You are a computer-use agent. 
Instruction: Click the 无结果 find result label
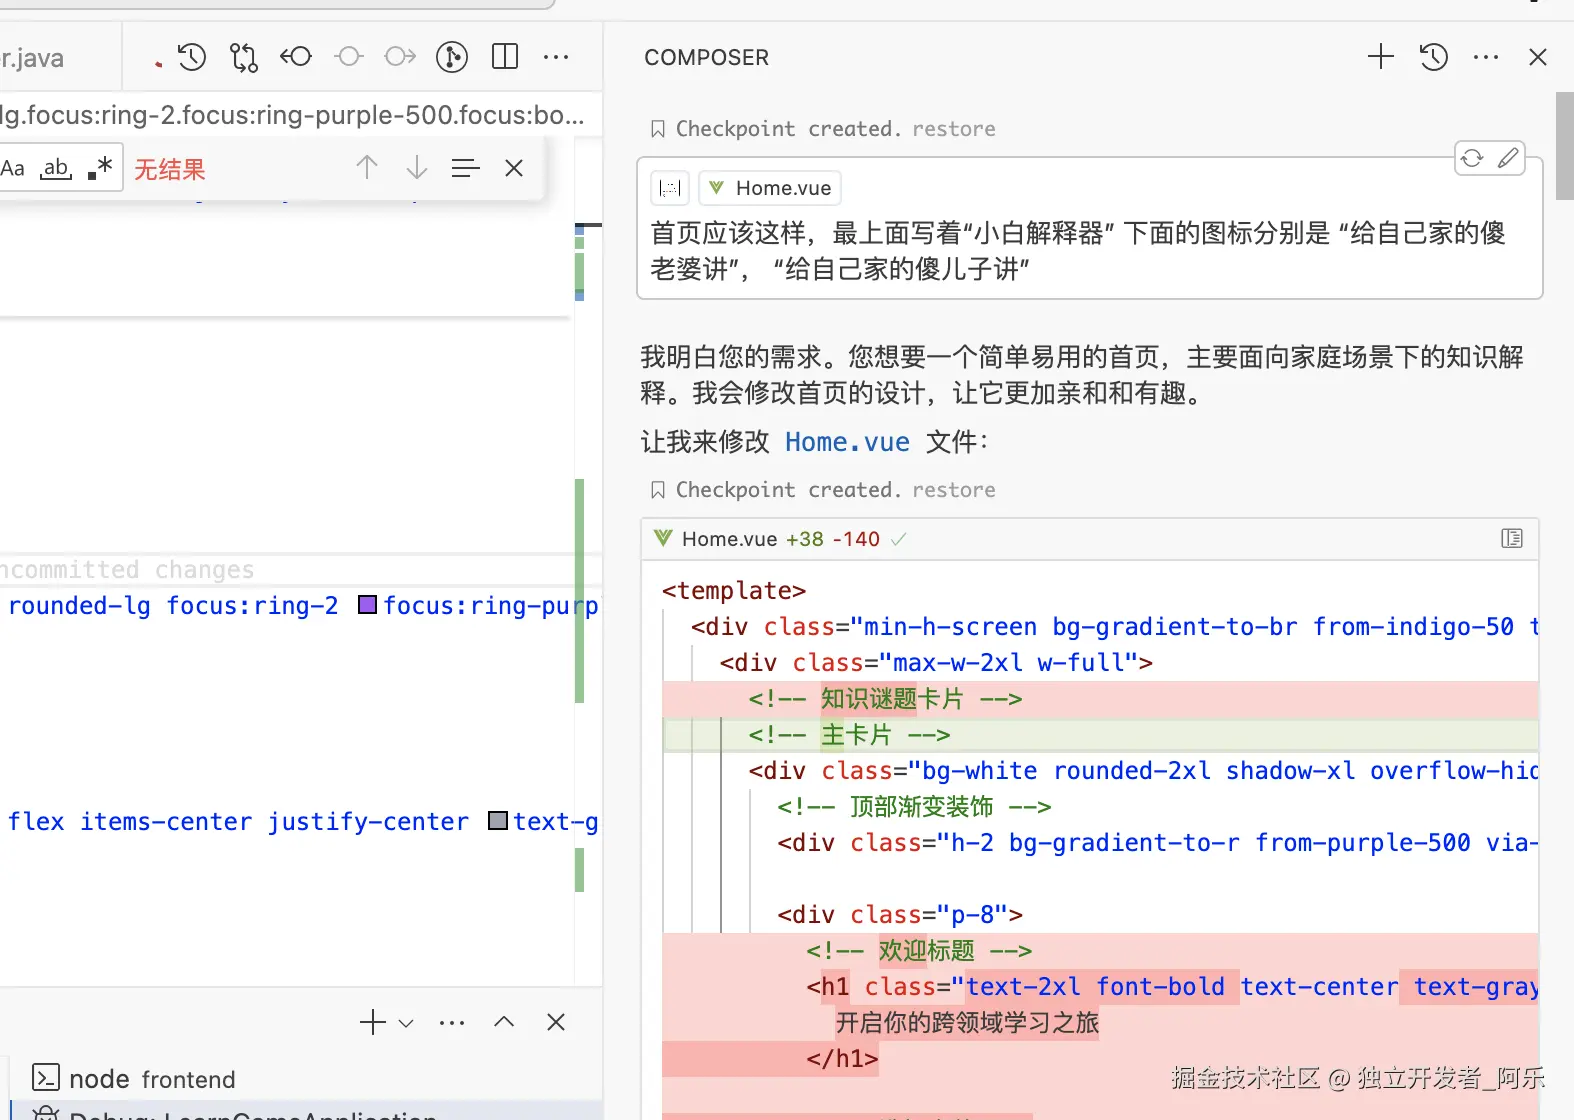click(170, 169)
